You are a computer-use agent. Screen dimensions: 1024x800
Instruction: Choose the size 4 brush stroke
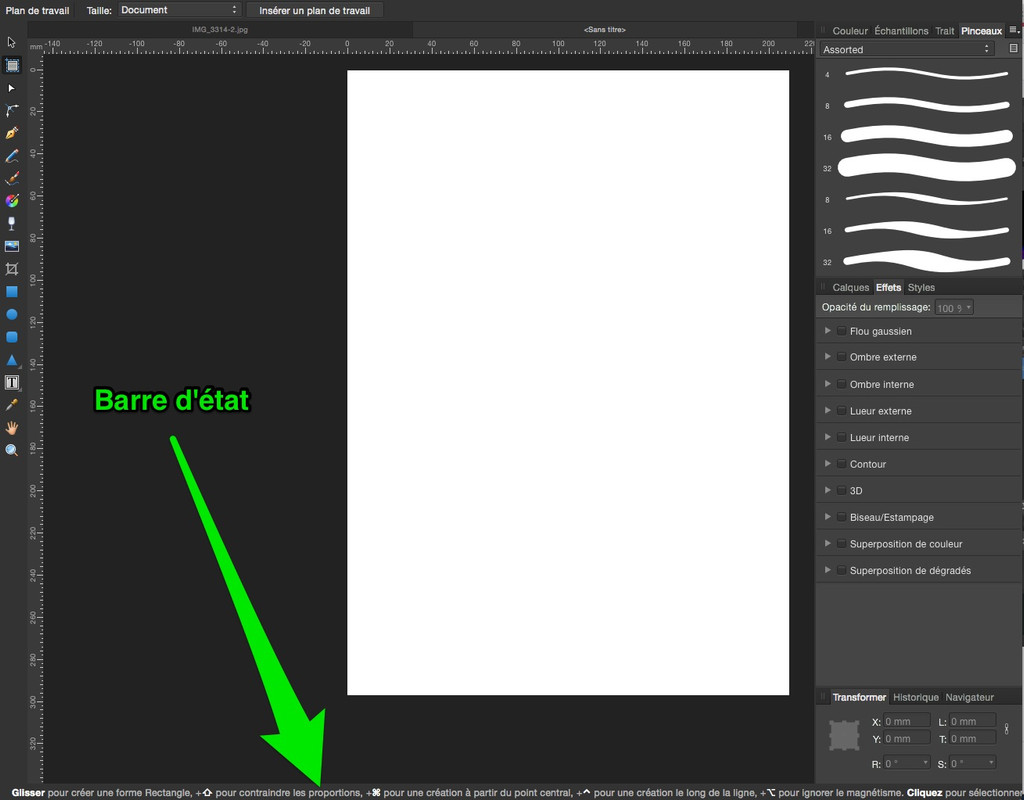(x=919, y=74)
